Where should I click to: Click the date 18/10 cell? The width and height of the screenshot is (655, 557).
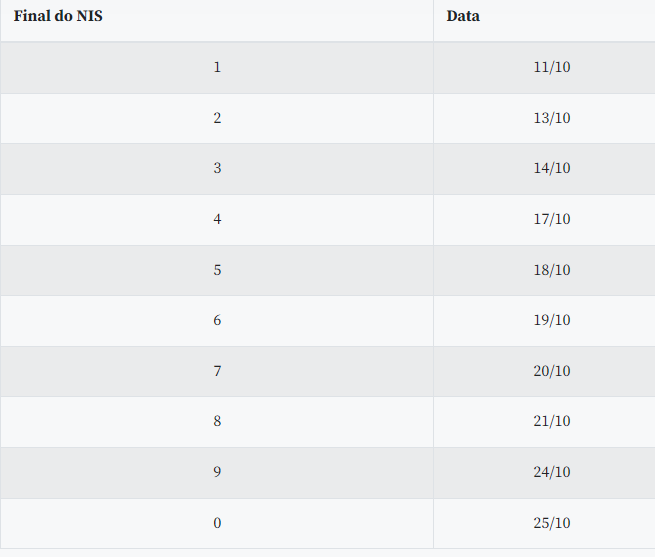coord(552,270)
